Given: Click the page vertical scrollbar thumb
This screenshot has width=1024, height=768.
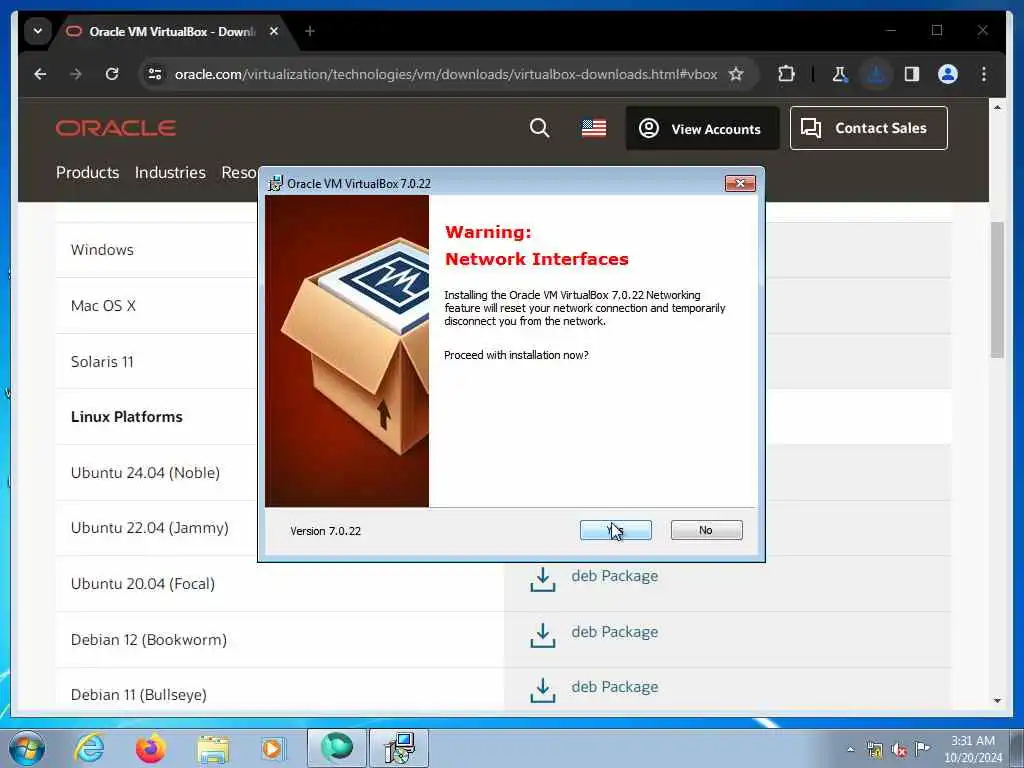Looking at the screenshot, I should point(997,290).
